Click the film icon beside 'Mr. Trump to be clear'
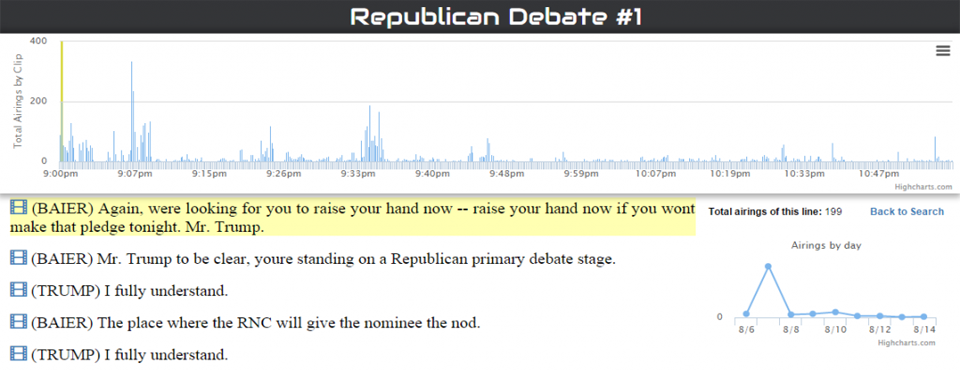960x370 pixels. tap(18, 259)
